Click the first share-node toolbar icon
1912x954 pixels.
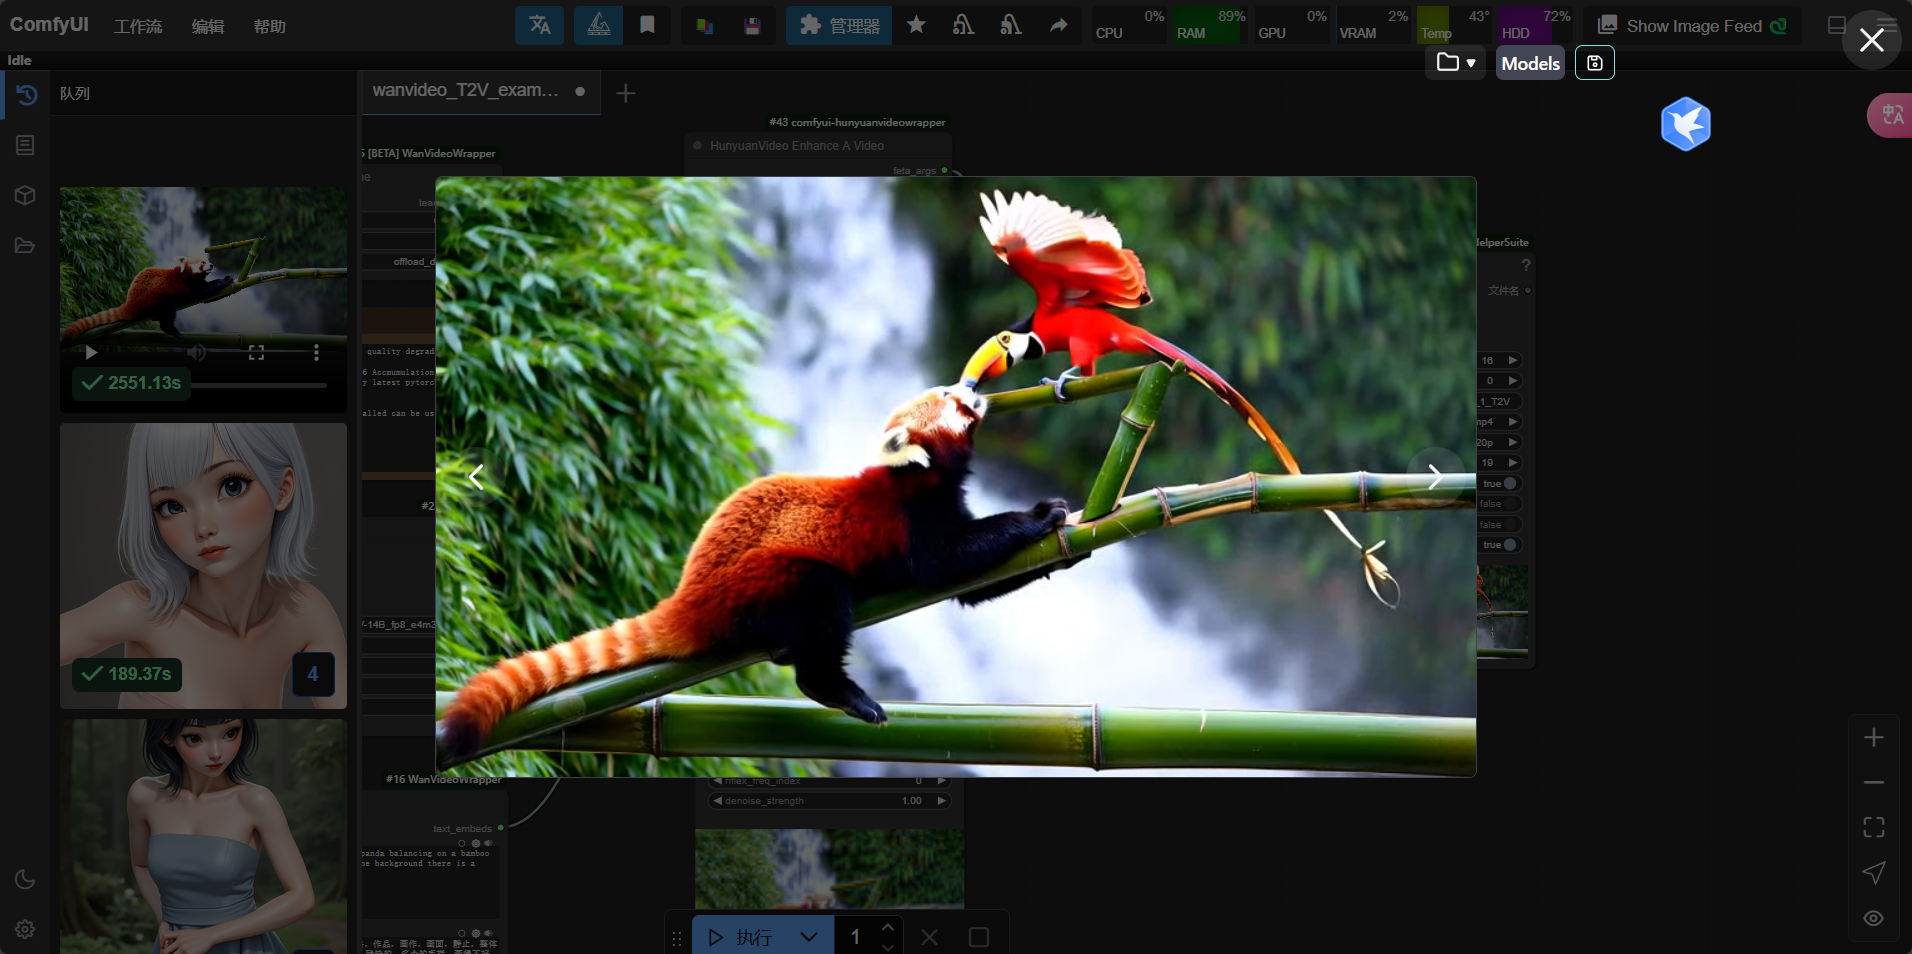point(963,25)
